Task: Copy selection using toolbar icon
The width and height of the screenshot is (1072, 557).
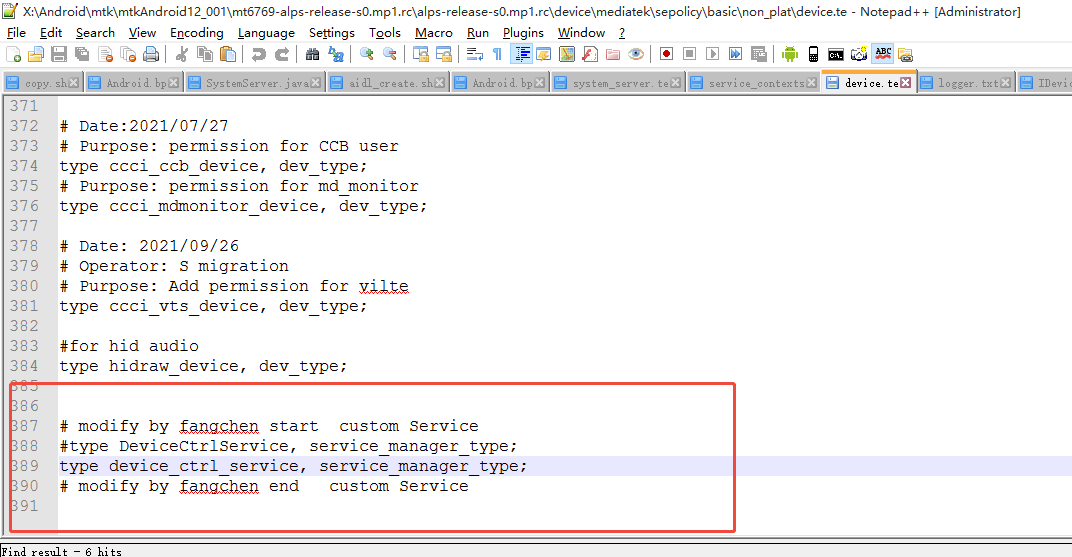Action: pyautogui.click(x=204, y=55)
